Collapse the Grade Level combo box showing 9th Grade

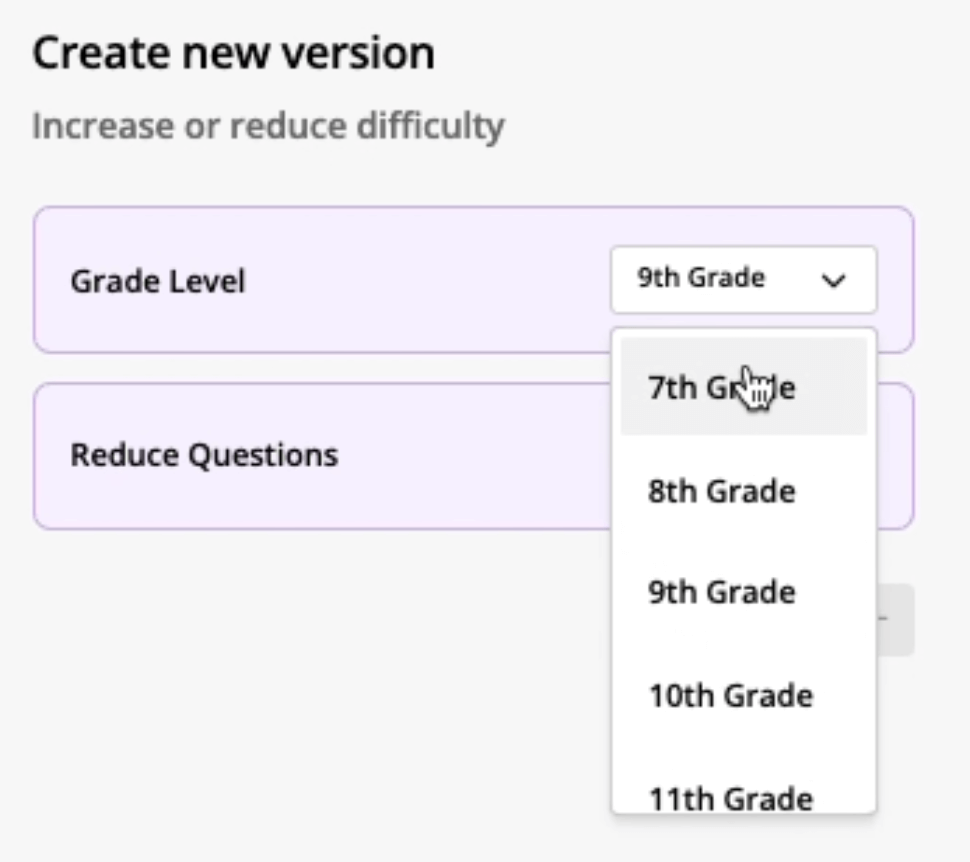tap(743, 280)
